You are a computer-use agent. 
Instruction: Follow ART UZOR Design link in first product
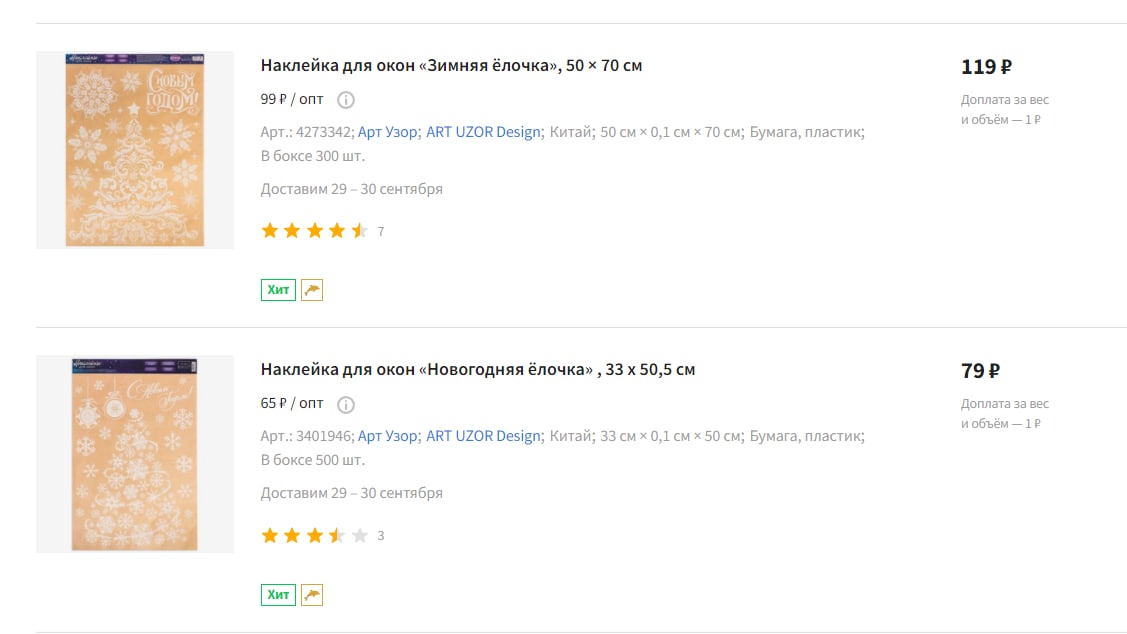click(x=483, y=132)
